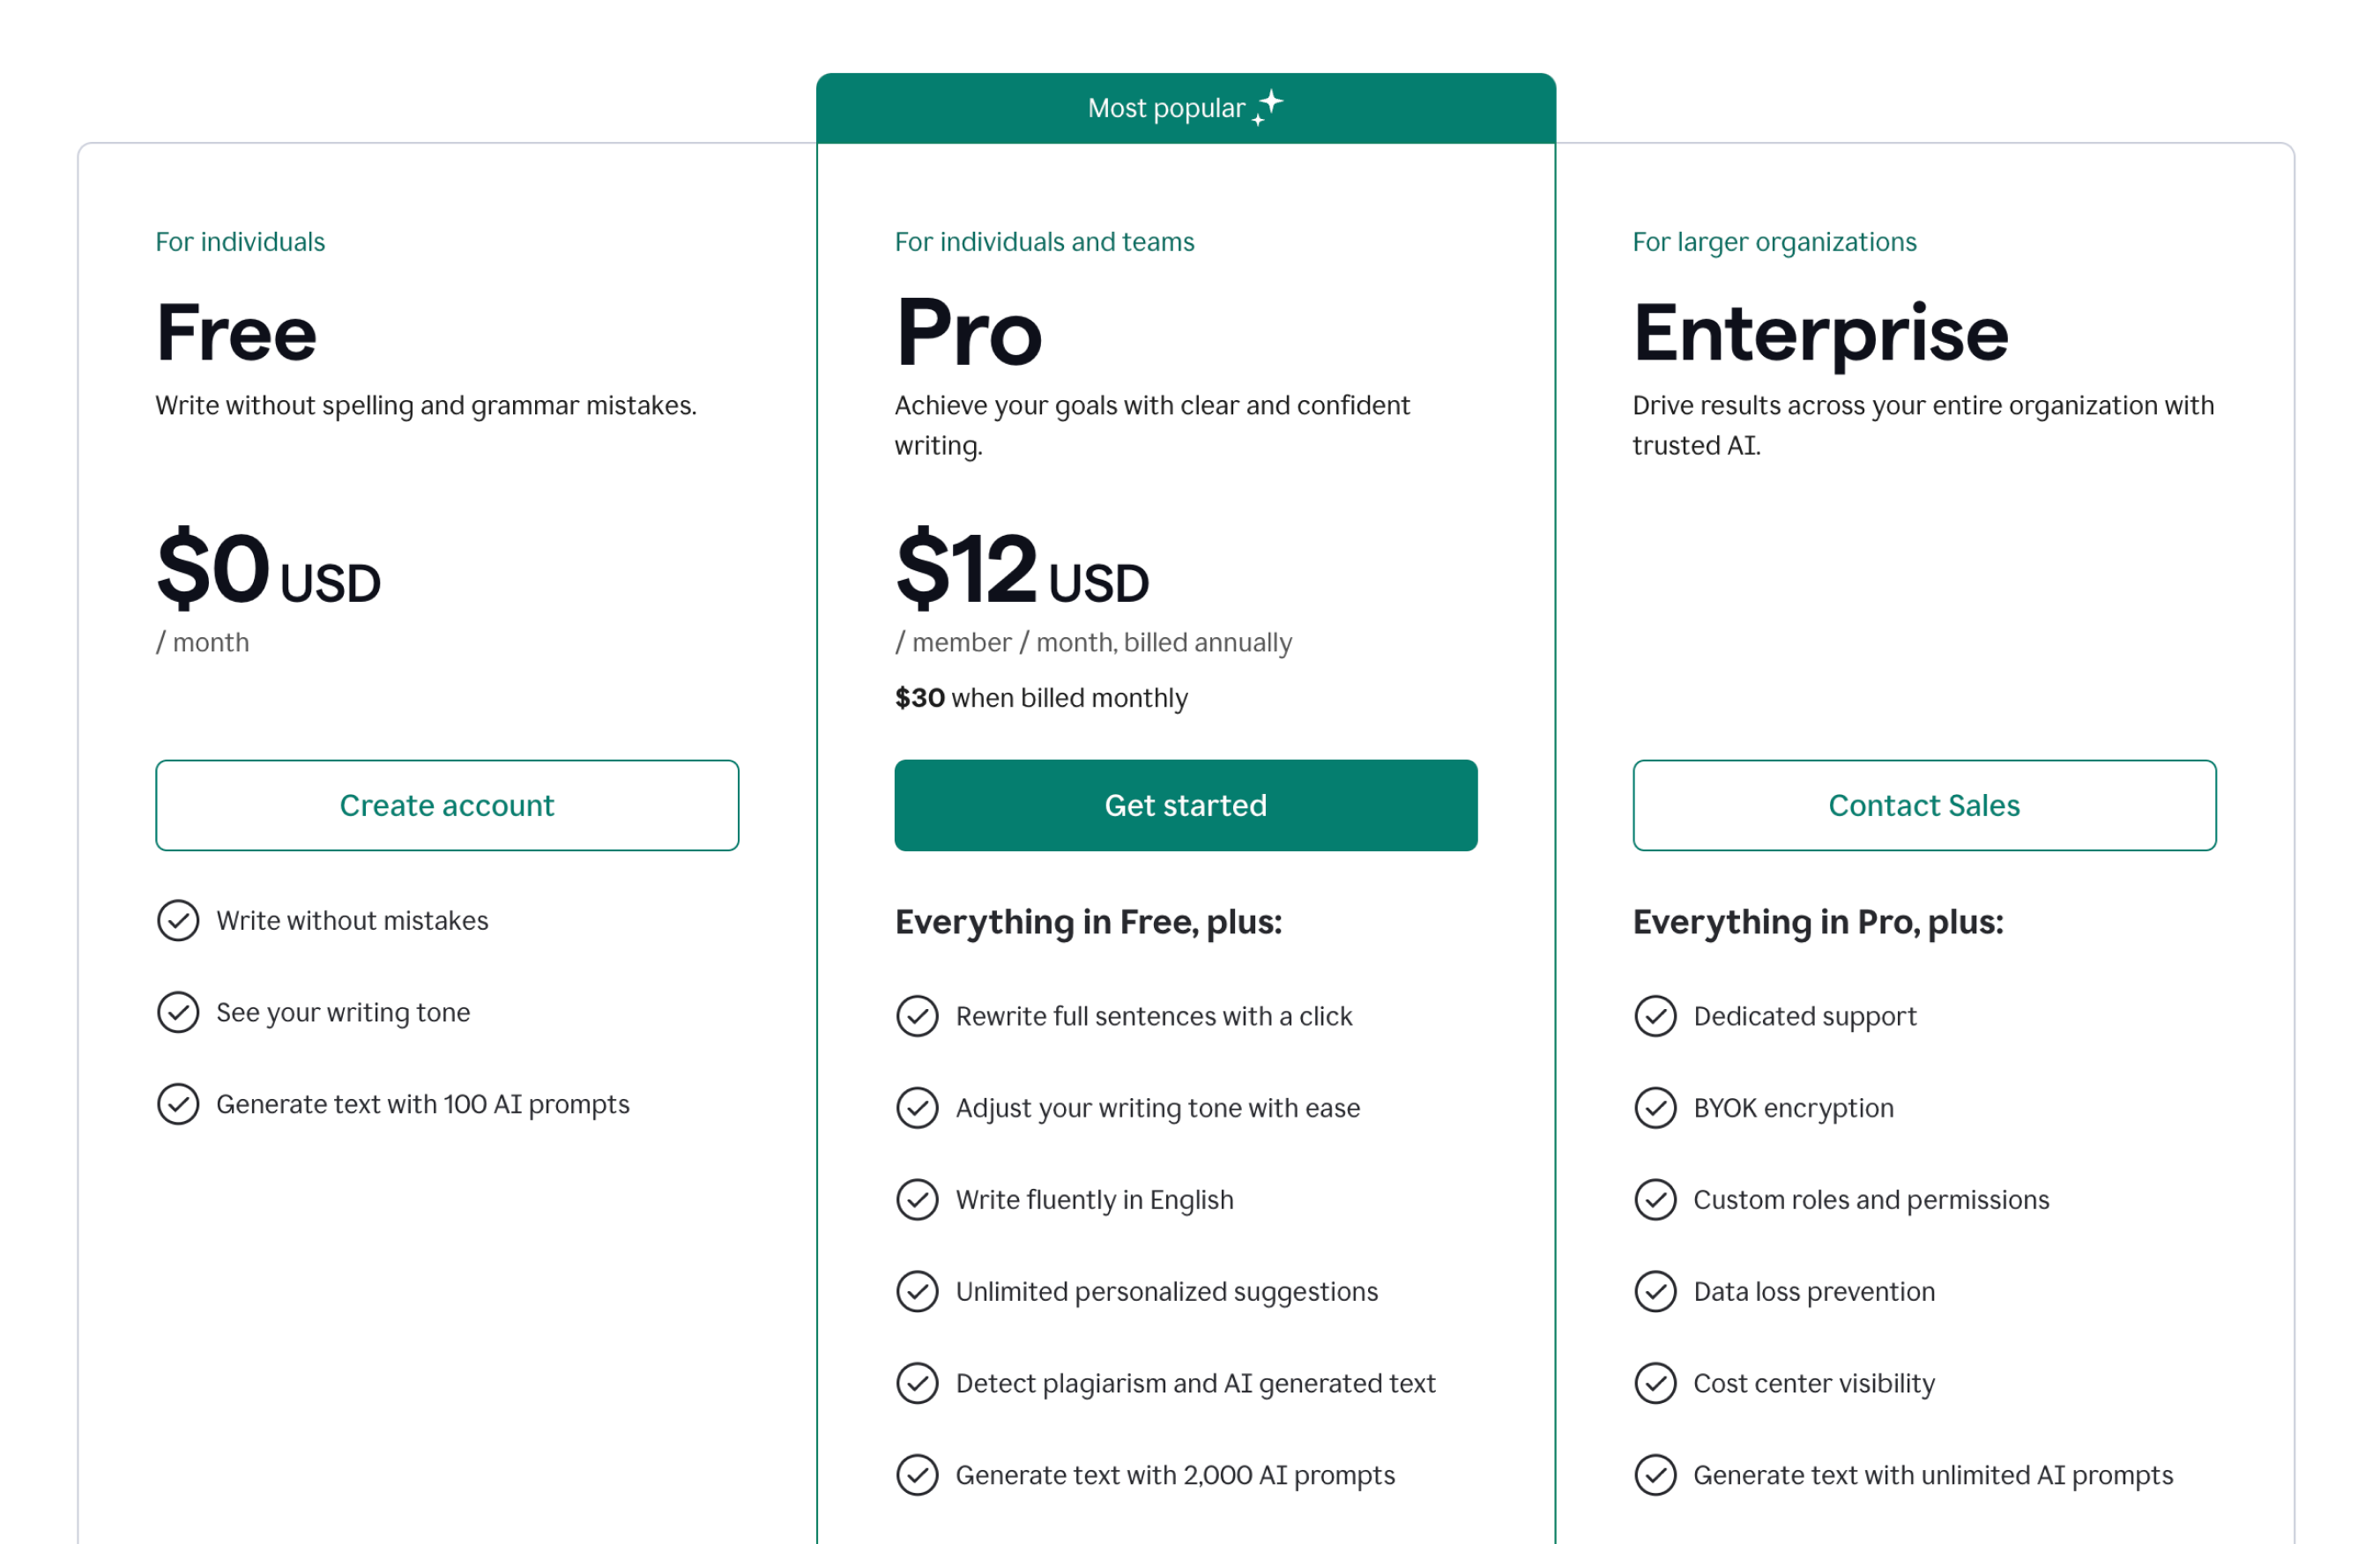Click the sparkle icon on Most popular badge

click(x=1268, y=105)
